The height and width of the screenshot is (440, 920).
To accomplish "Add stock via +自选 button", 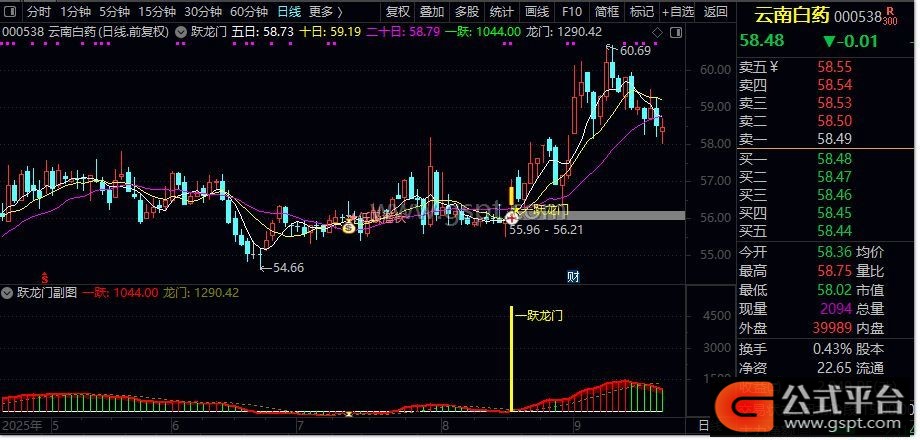I will (x=678, y=12).
